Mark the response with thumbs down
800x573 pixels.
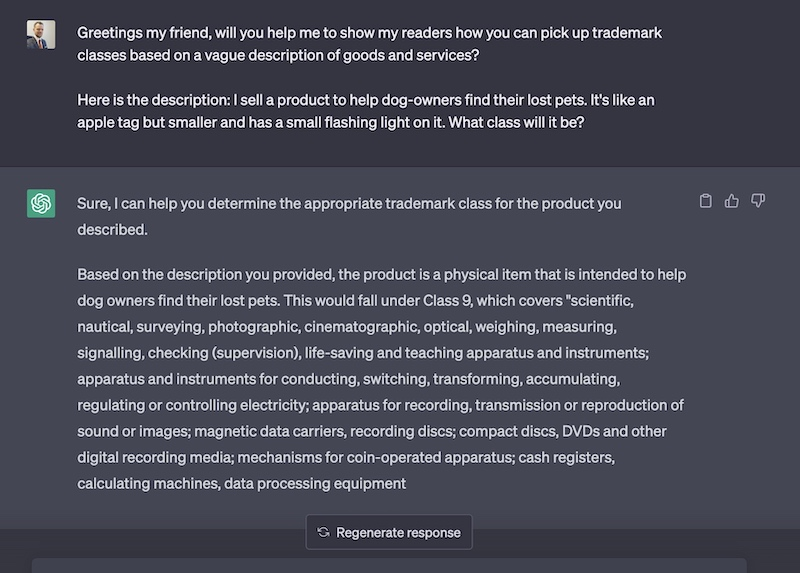click(758, 201)
